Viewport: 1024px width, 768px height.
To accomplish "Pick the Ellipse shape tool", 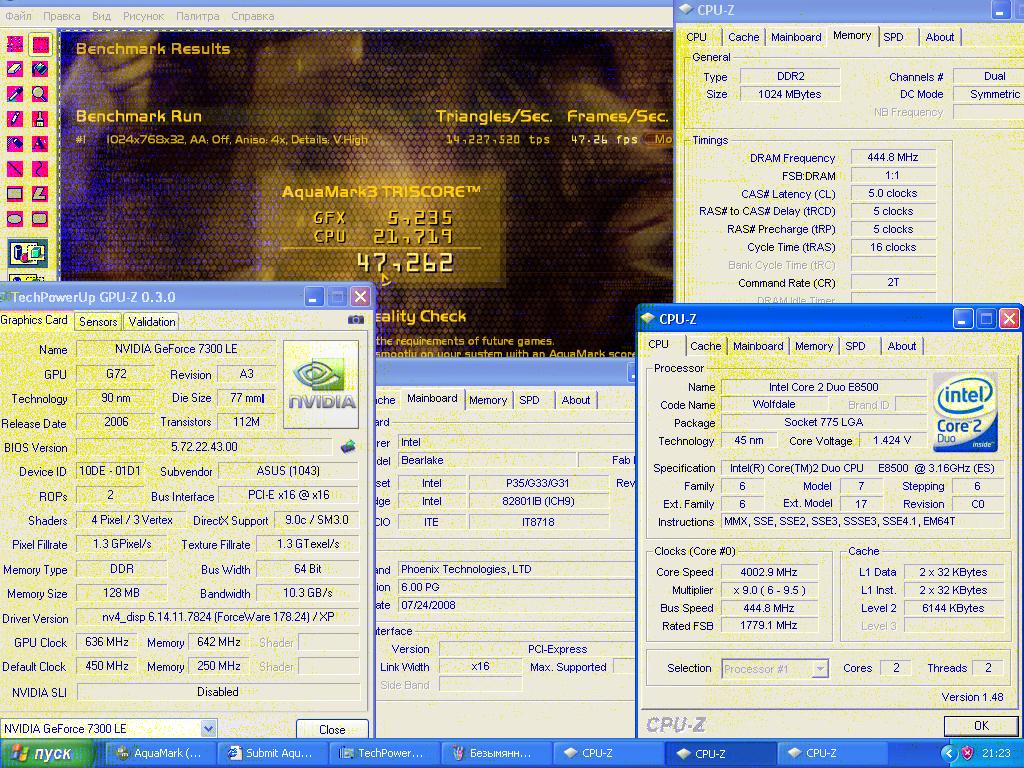I will [x=14, y=218].
